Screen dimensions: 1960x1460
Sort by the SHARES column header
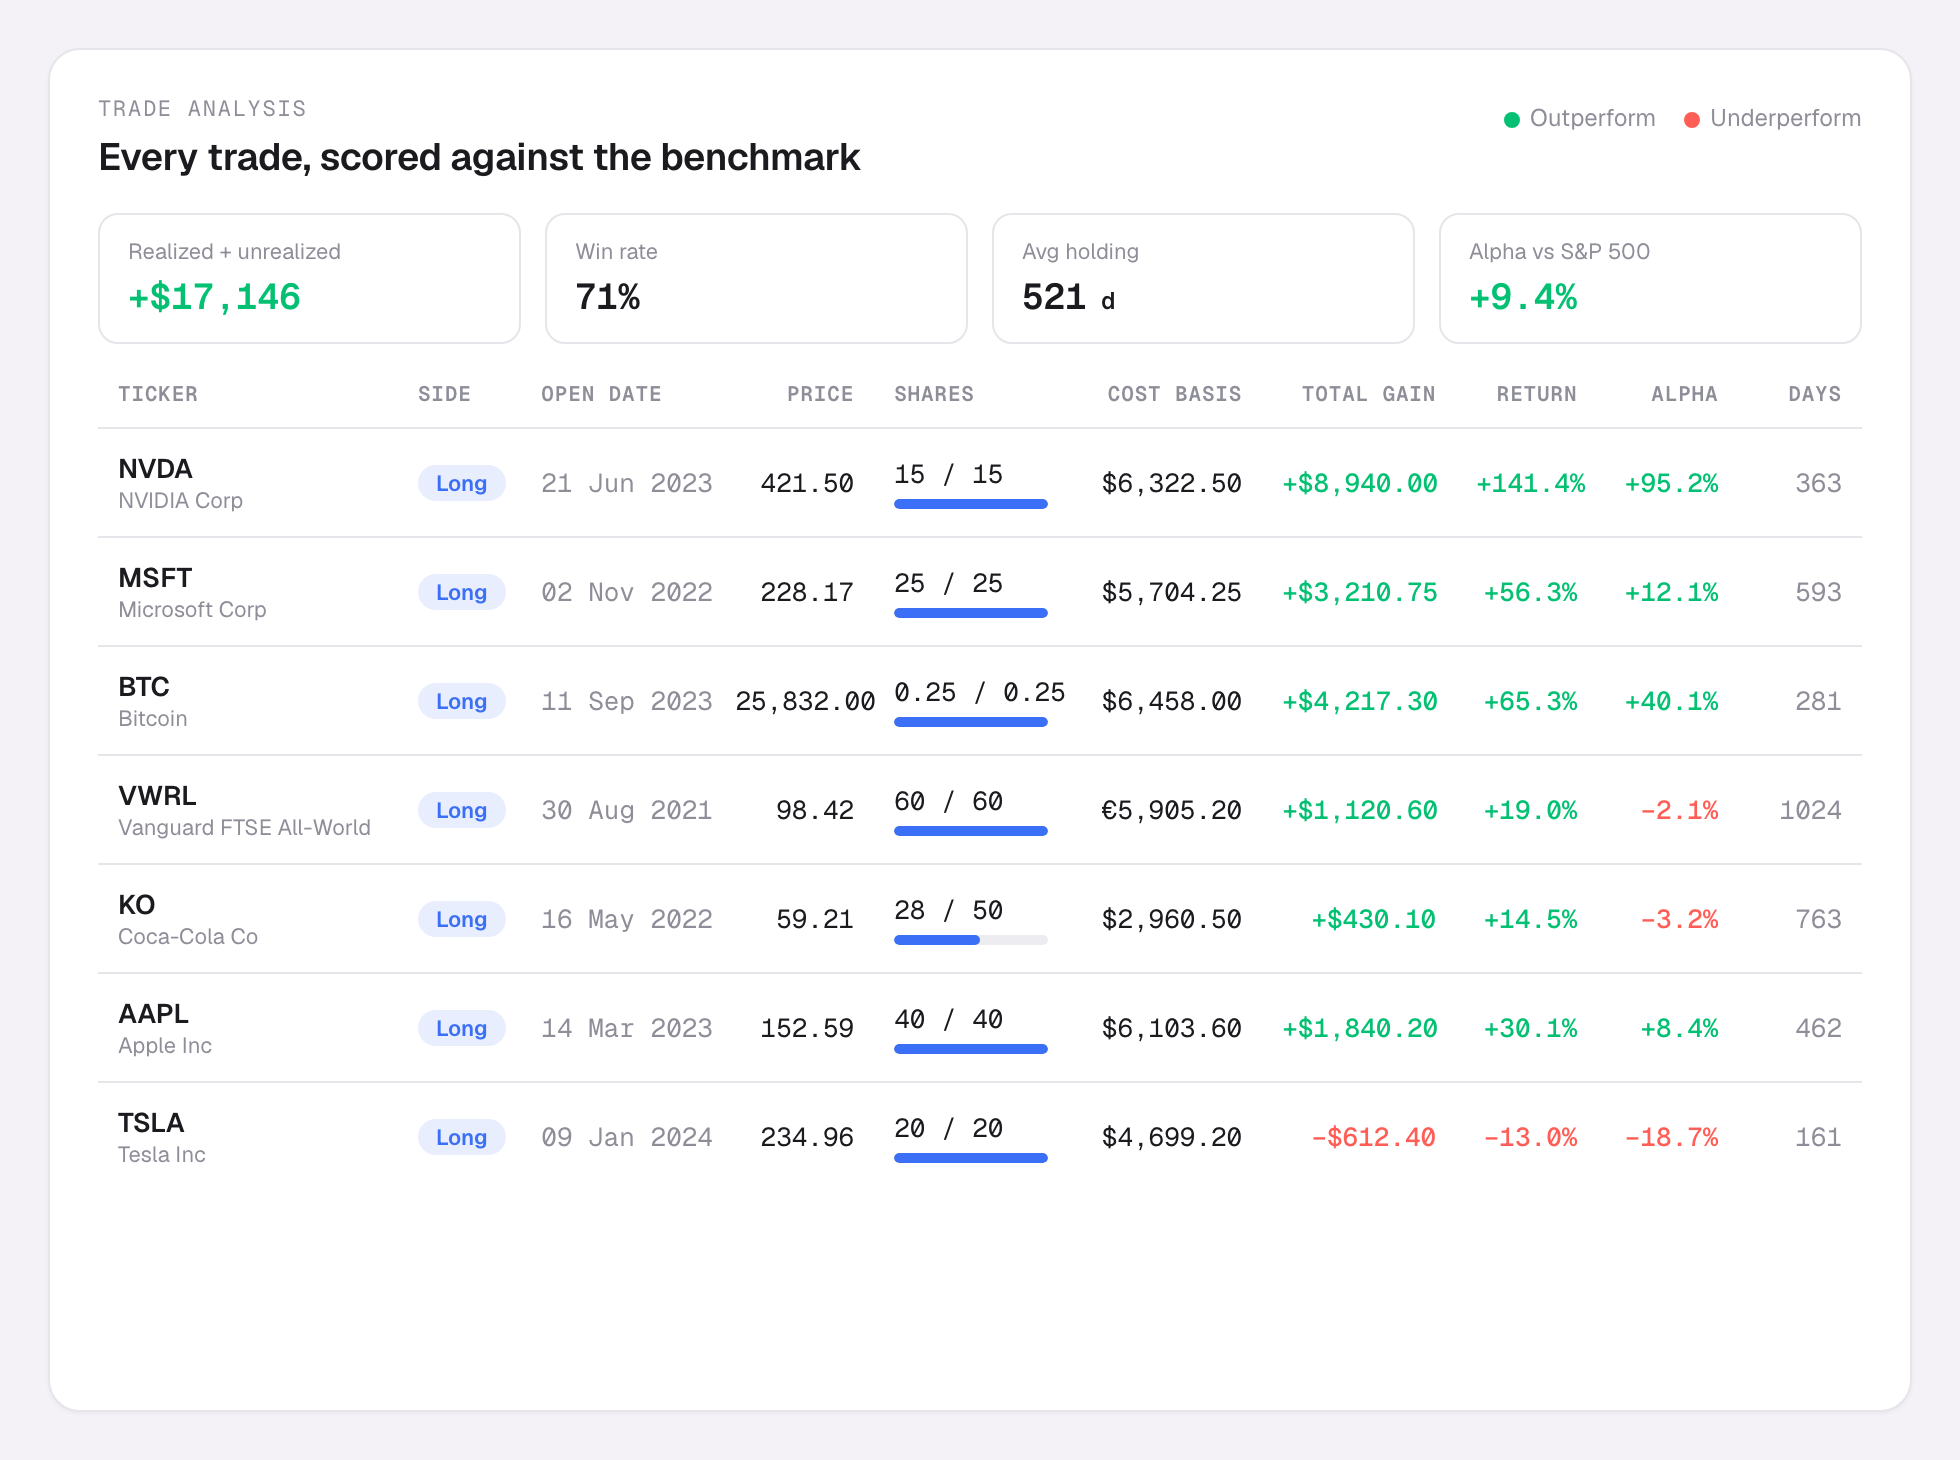click(934, 394)
